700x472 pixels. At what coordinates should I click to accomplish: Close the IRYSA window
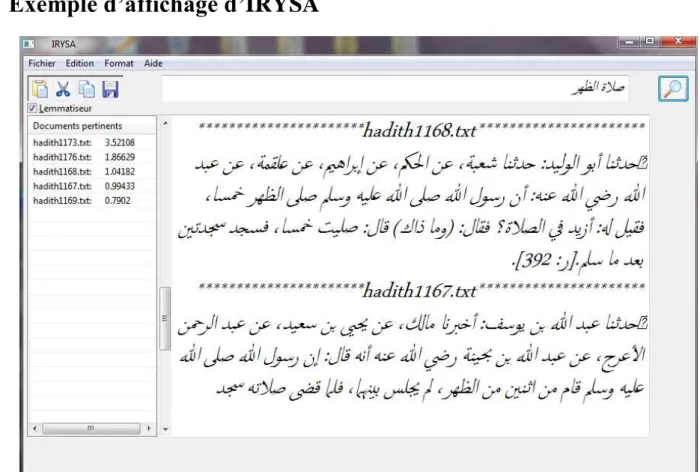(678, 41)
